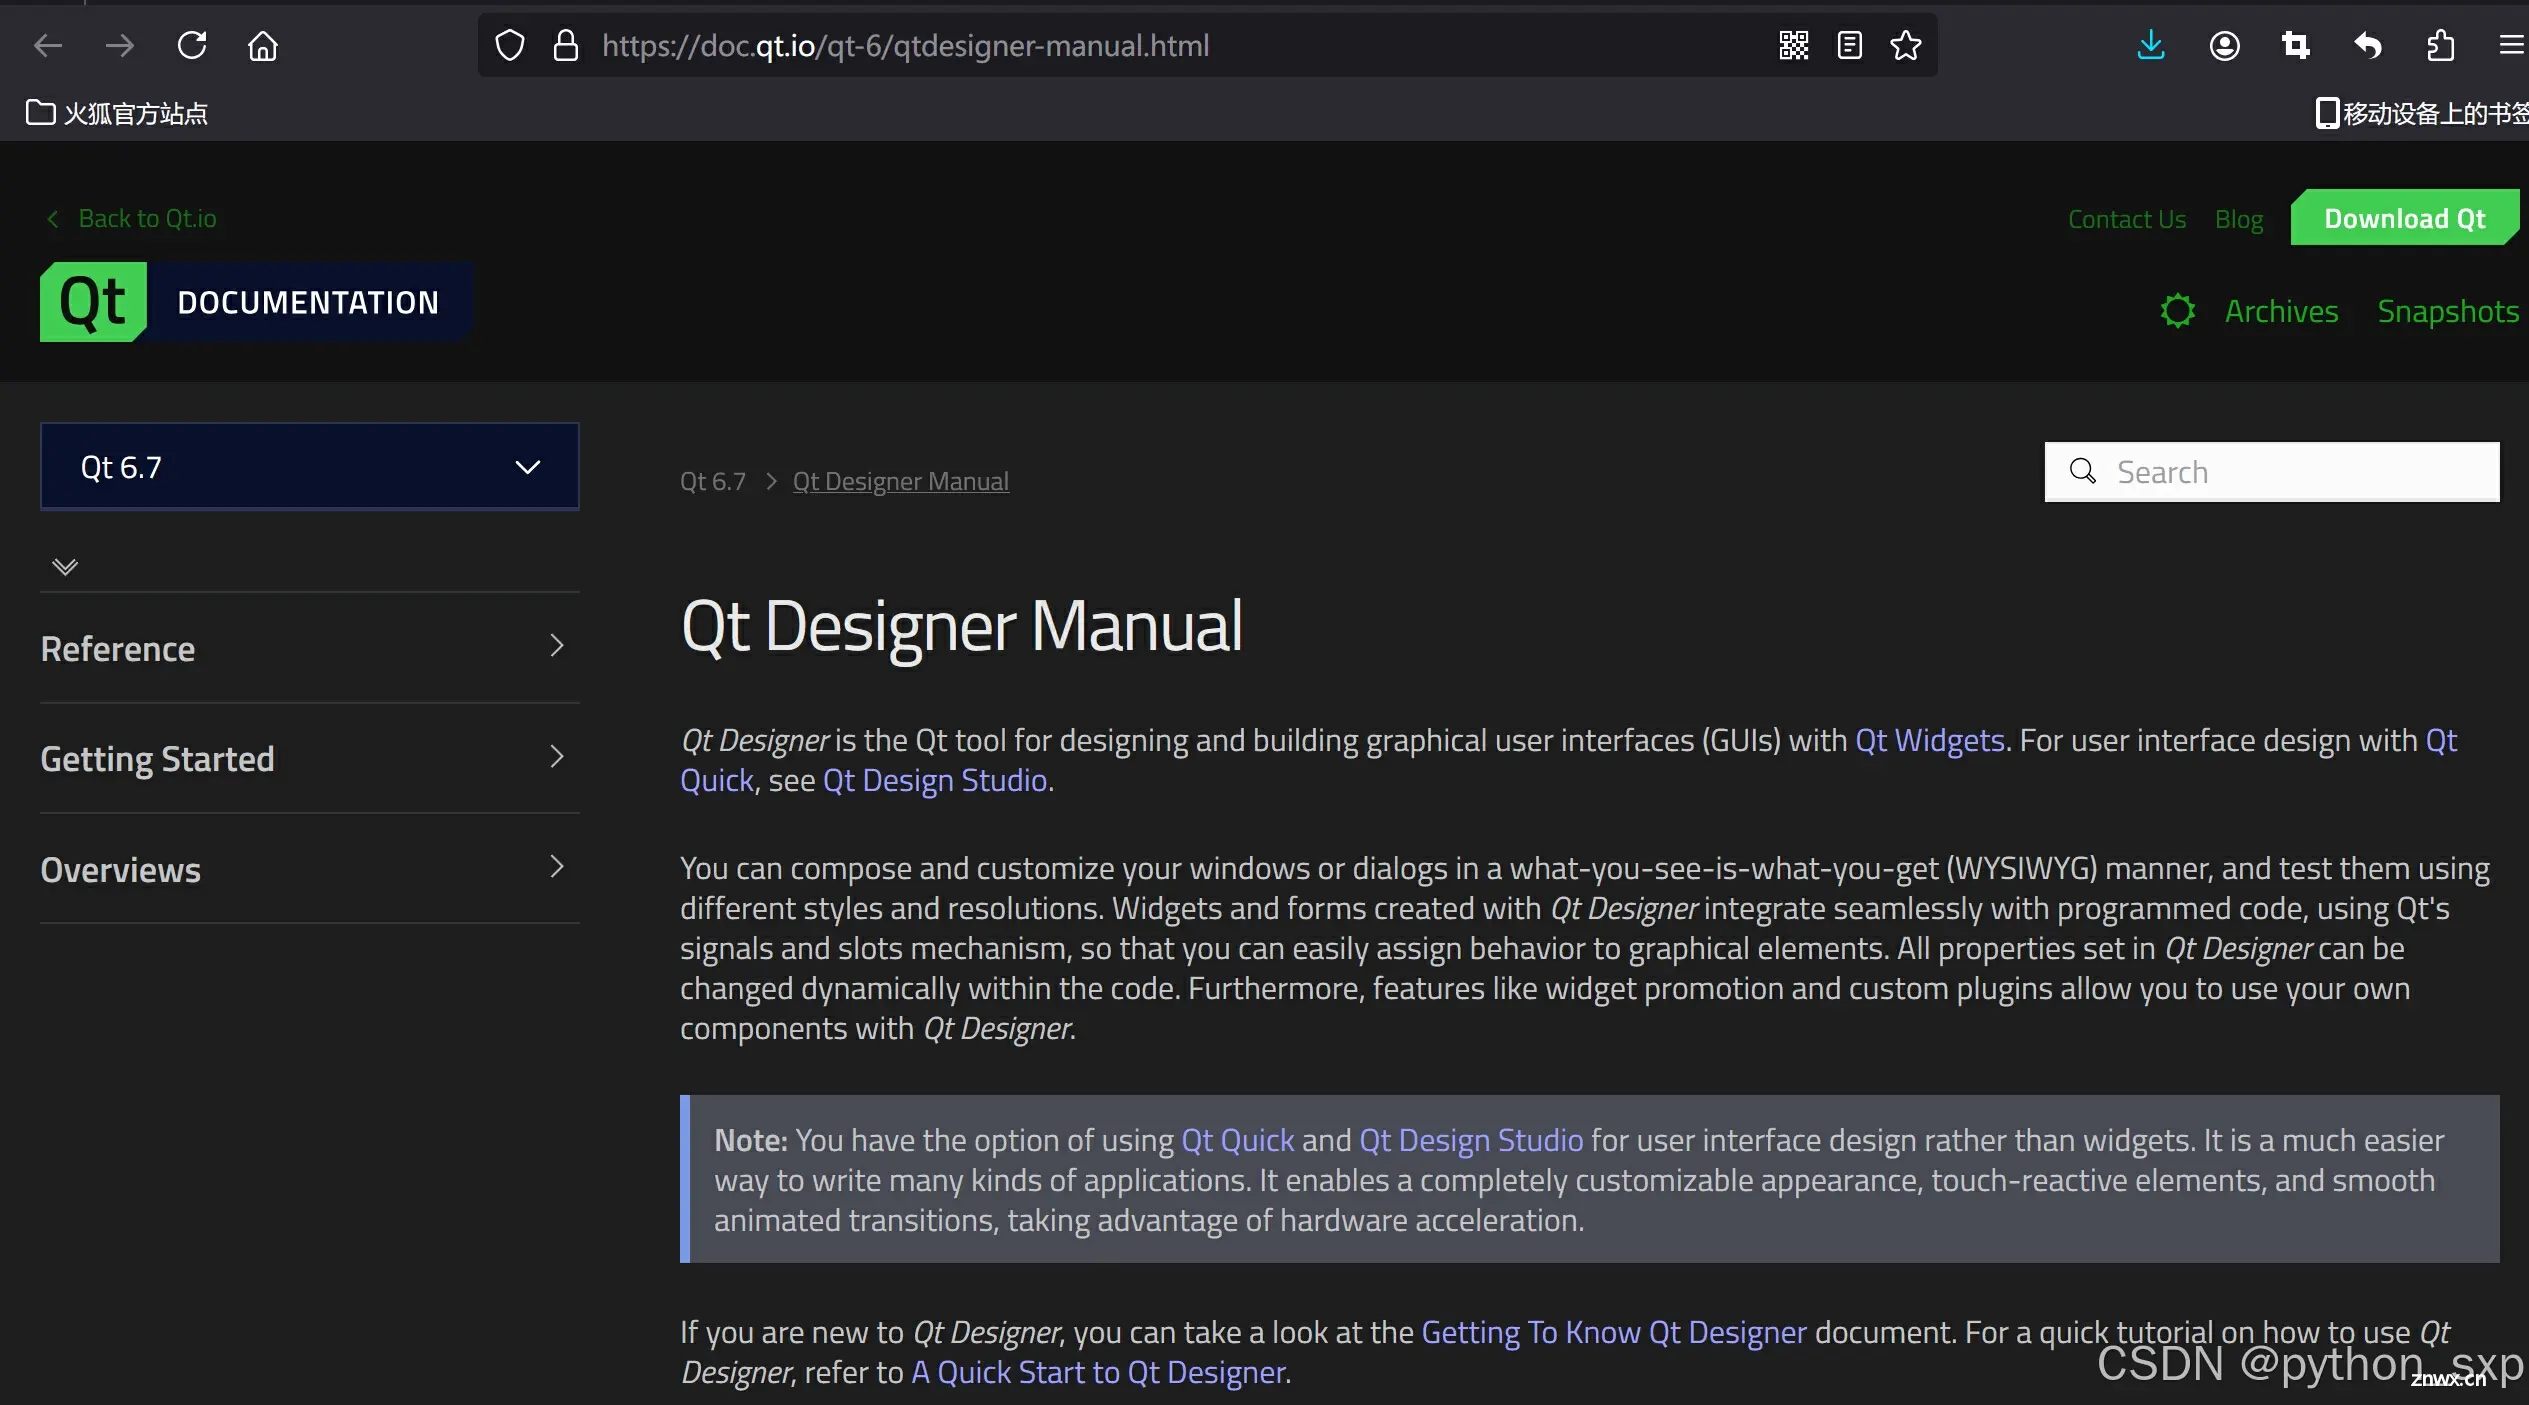Click the Qt 6.7 breadcrumb
Viewport: 2529px width, 1405px height.
pyautogui.click(x=713, y=481)
